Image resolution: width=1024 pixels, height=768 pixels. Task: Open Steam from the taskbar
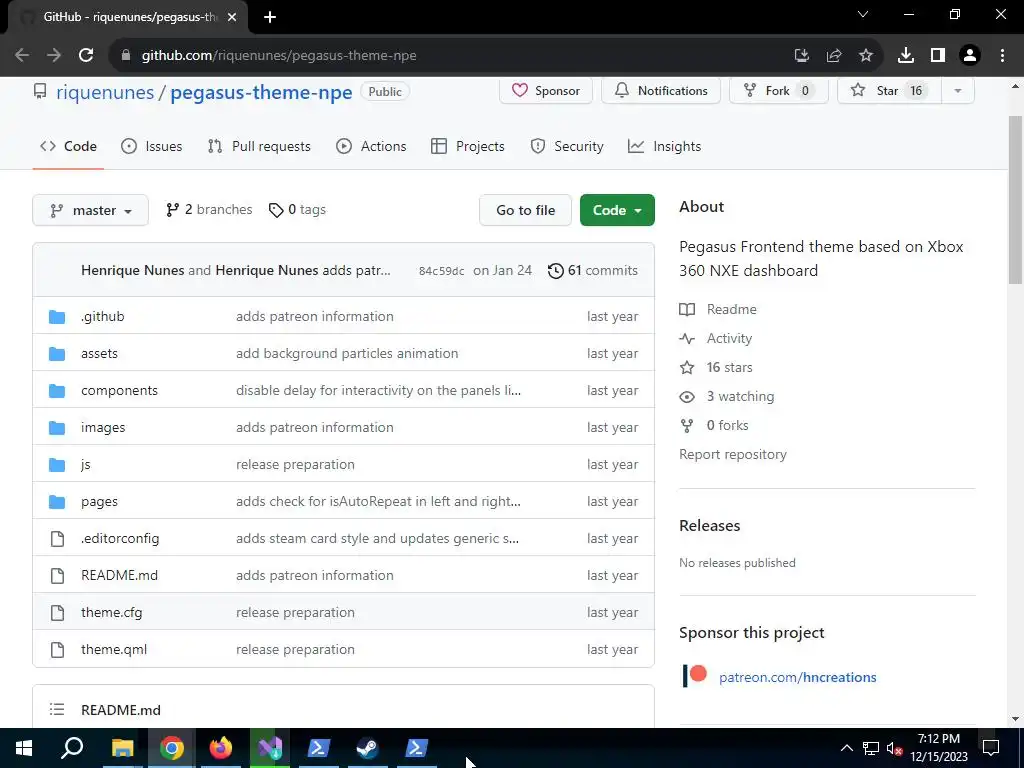(368, 748)
